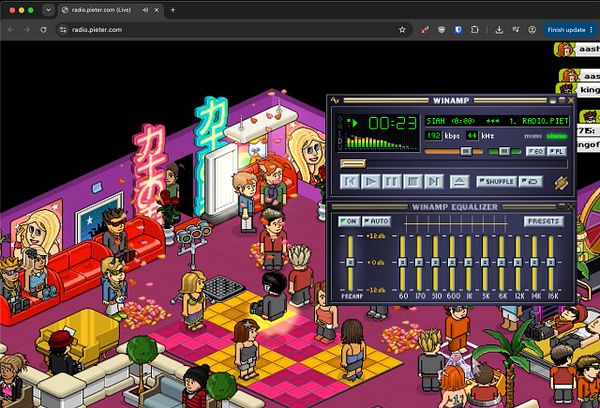Open a new browser tab

tap(173, 10)
